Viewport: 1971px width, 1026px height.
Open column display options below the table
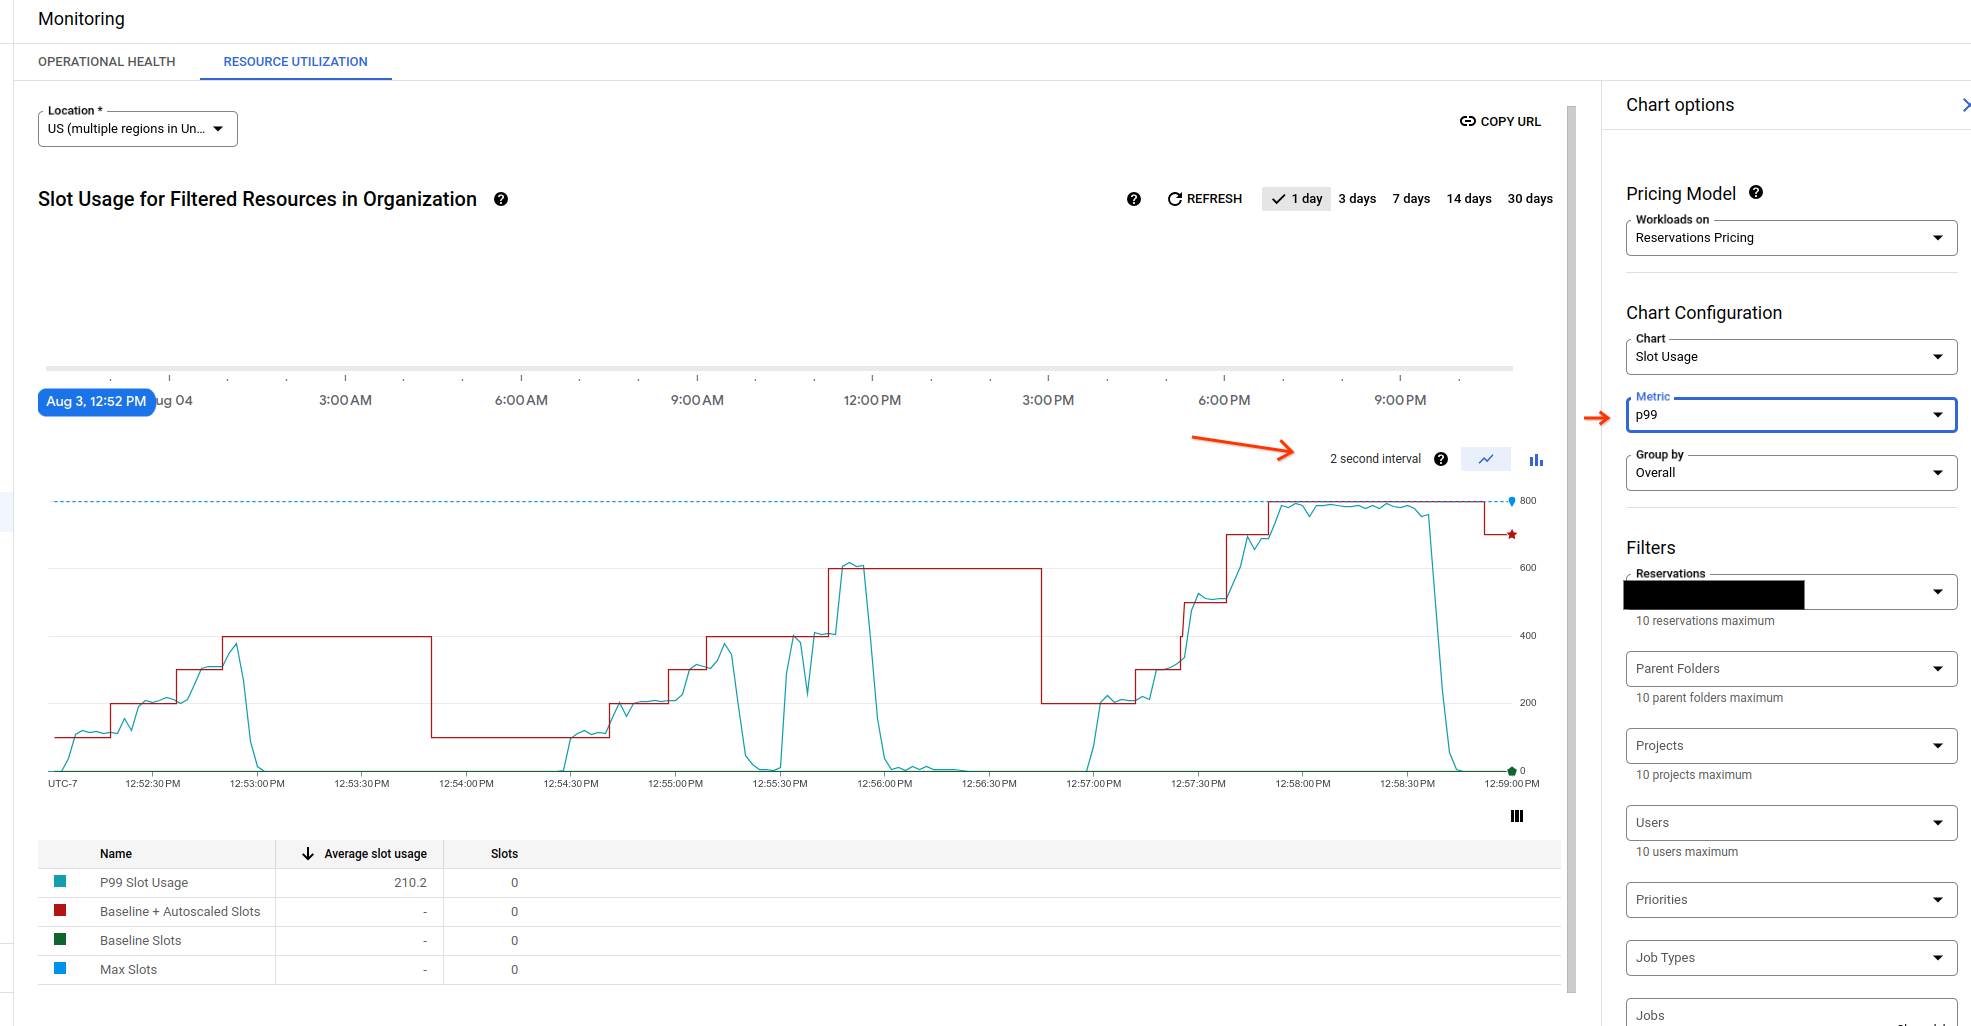1516,816
